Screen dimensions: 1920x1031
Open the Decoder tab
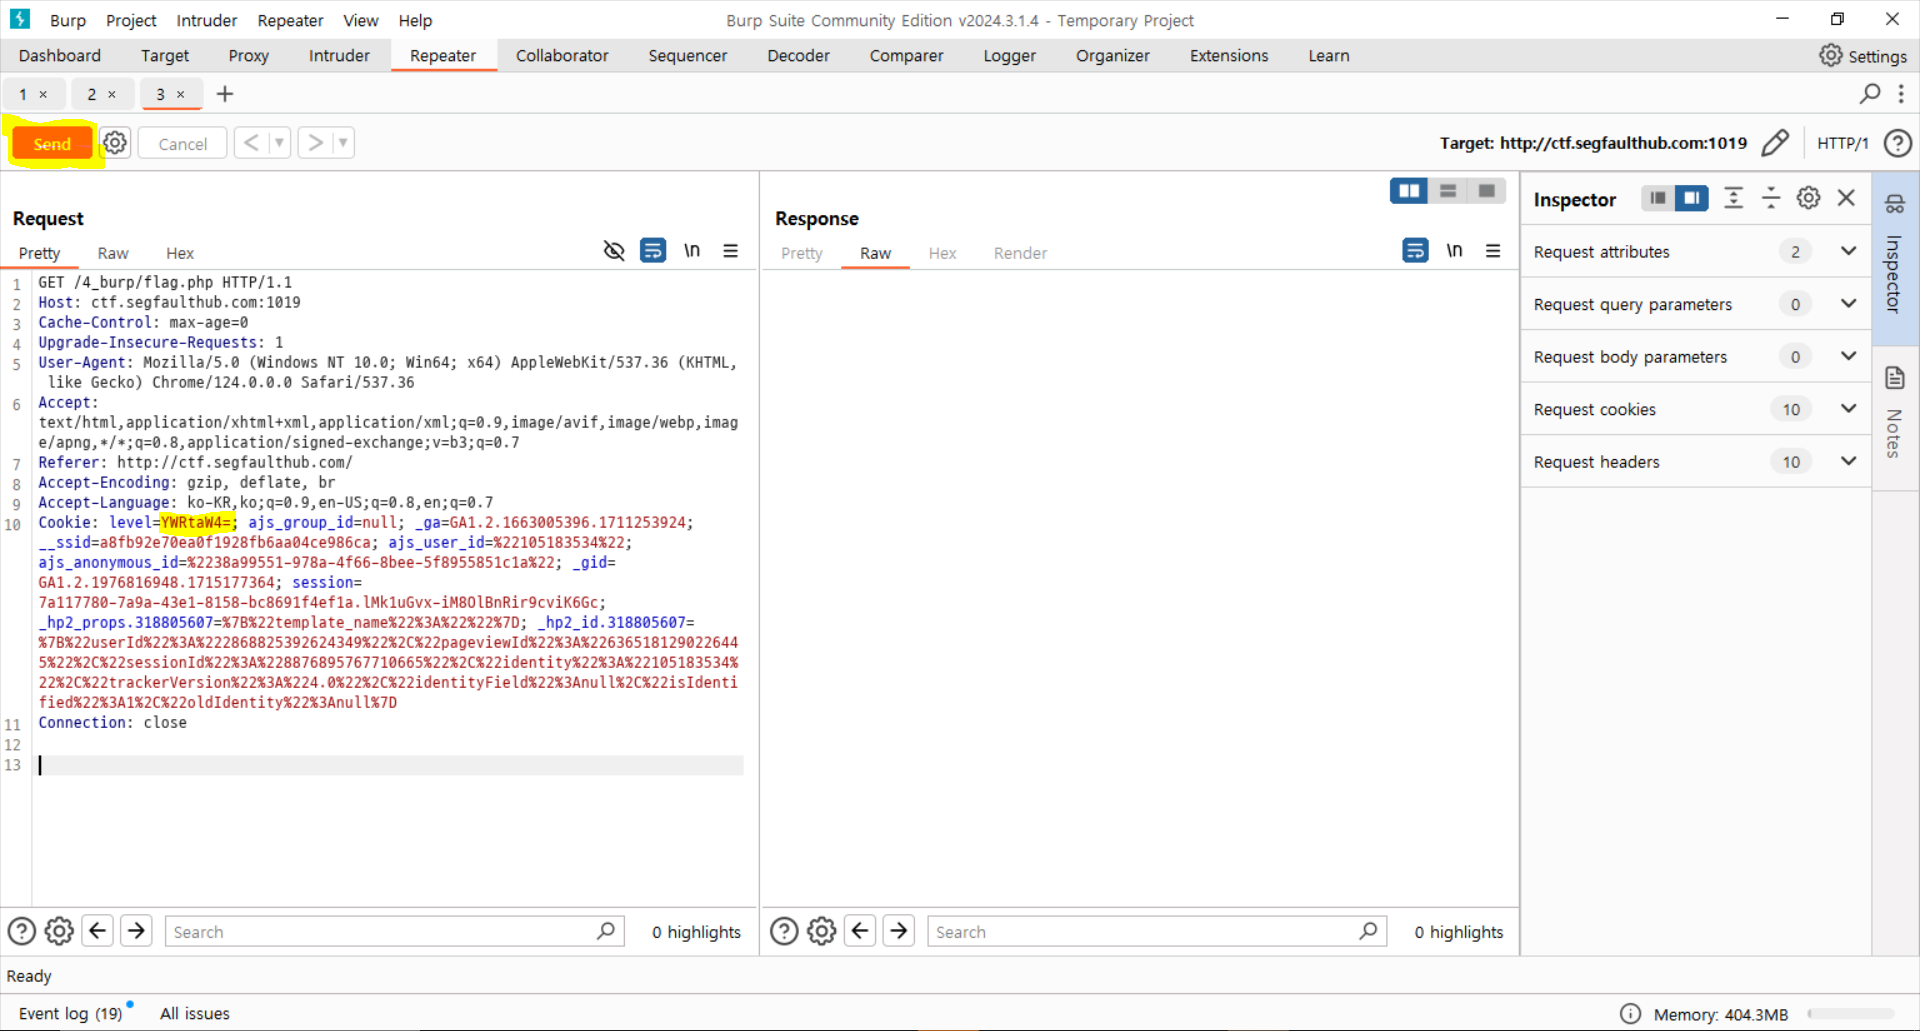(x=798, y=56)
